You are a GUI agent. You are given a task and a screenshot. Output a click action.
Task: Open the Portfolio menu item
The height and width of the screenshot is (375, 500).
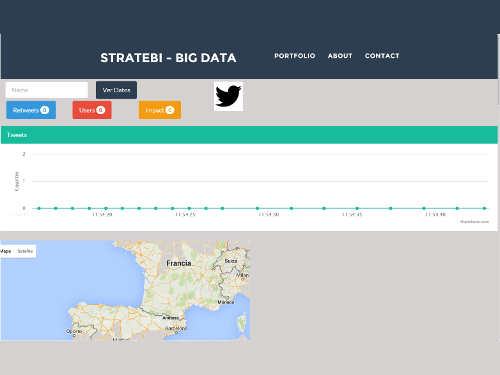[295, 56]
